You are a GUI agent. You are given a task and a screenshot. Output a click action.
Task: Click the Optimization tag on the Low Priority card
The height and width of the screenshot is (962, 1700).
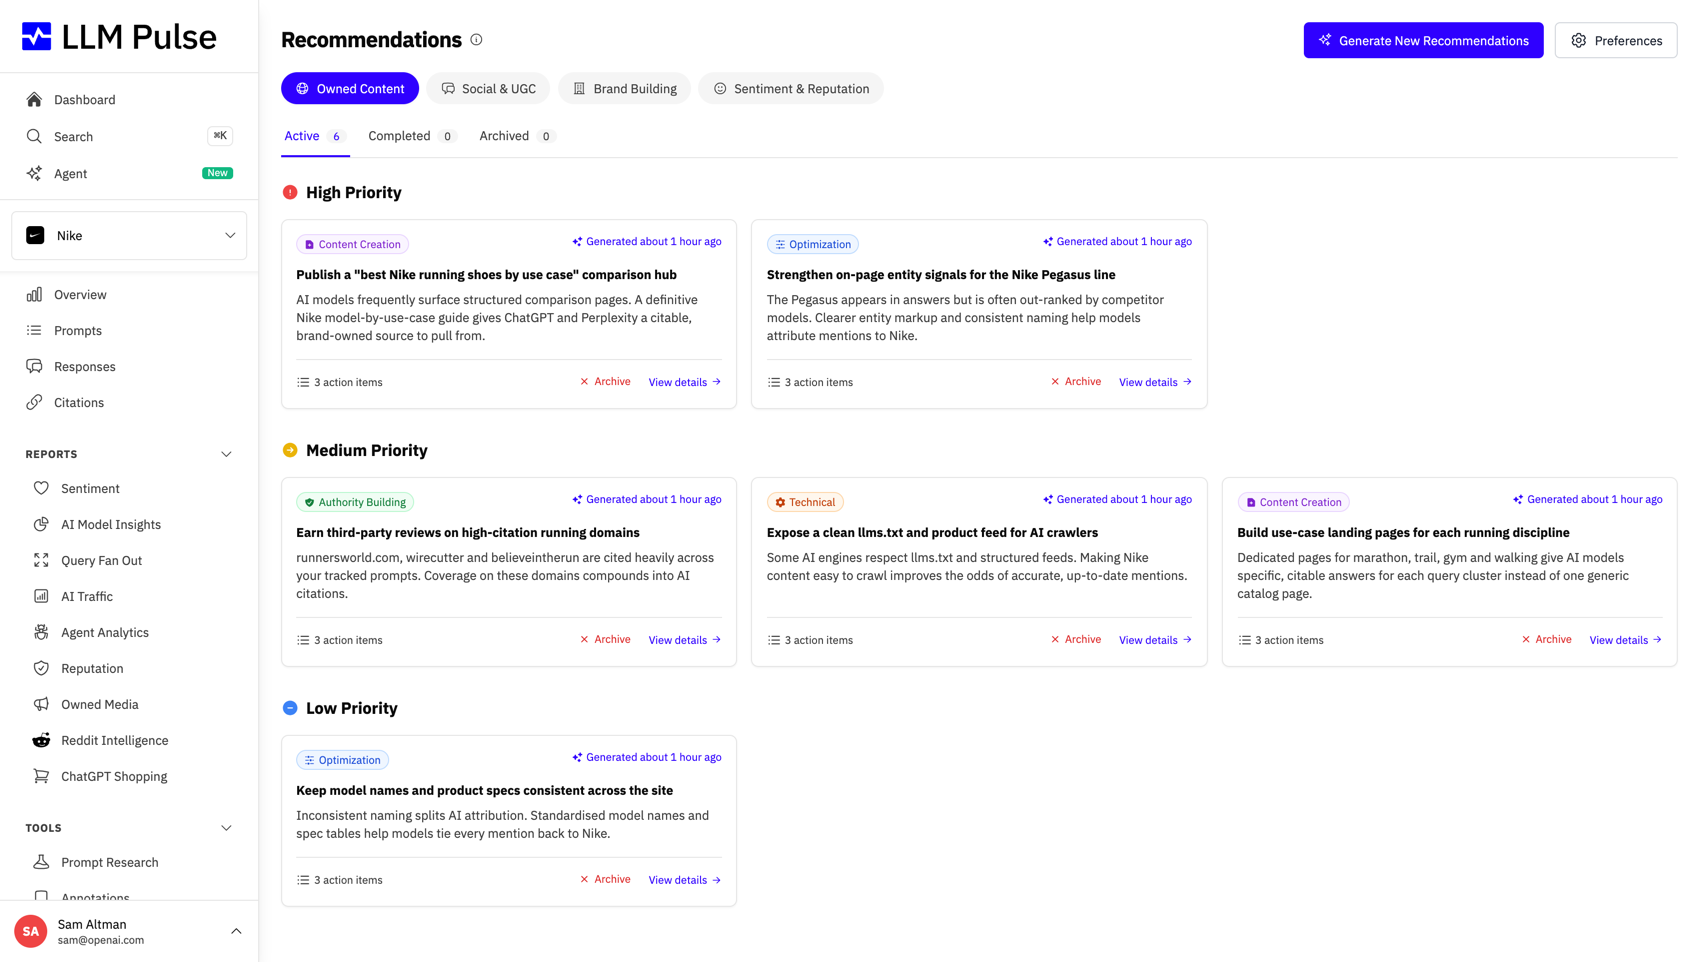point(342,761)
